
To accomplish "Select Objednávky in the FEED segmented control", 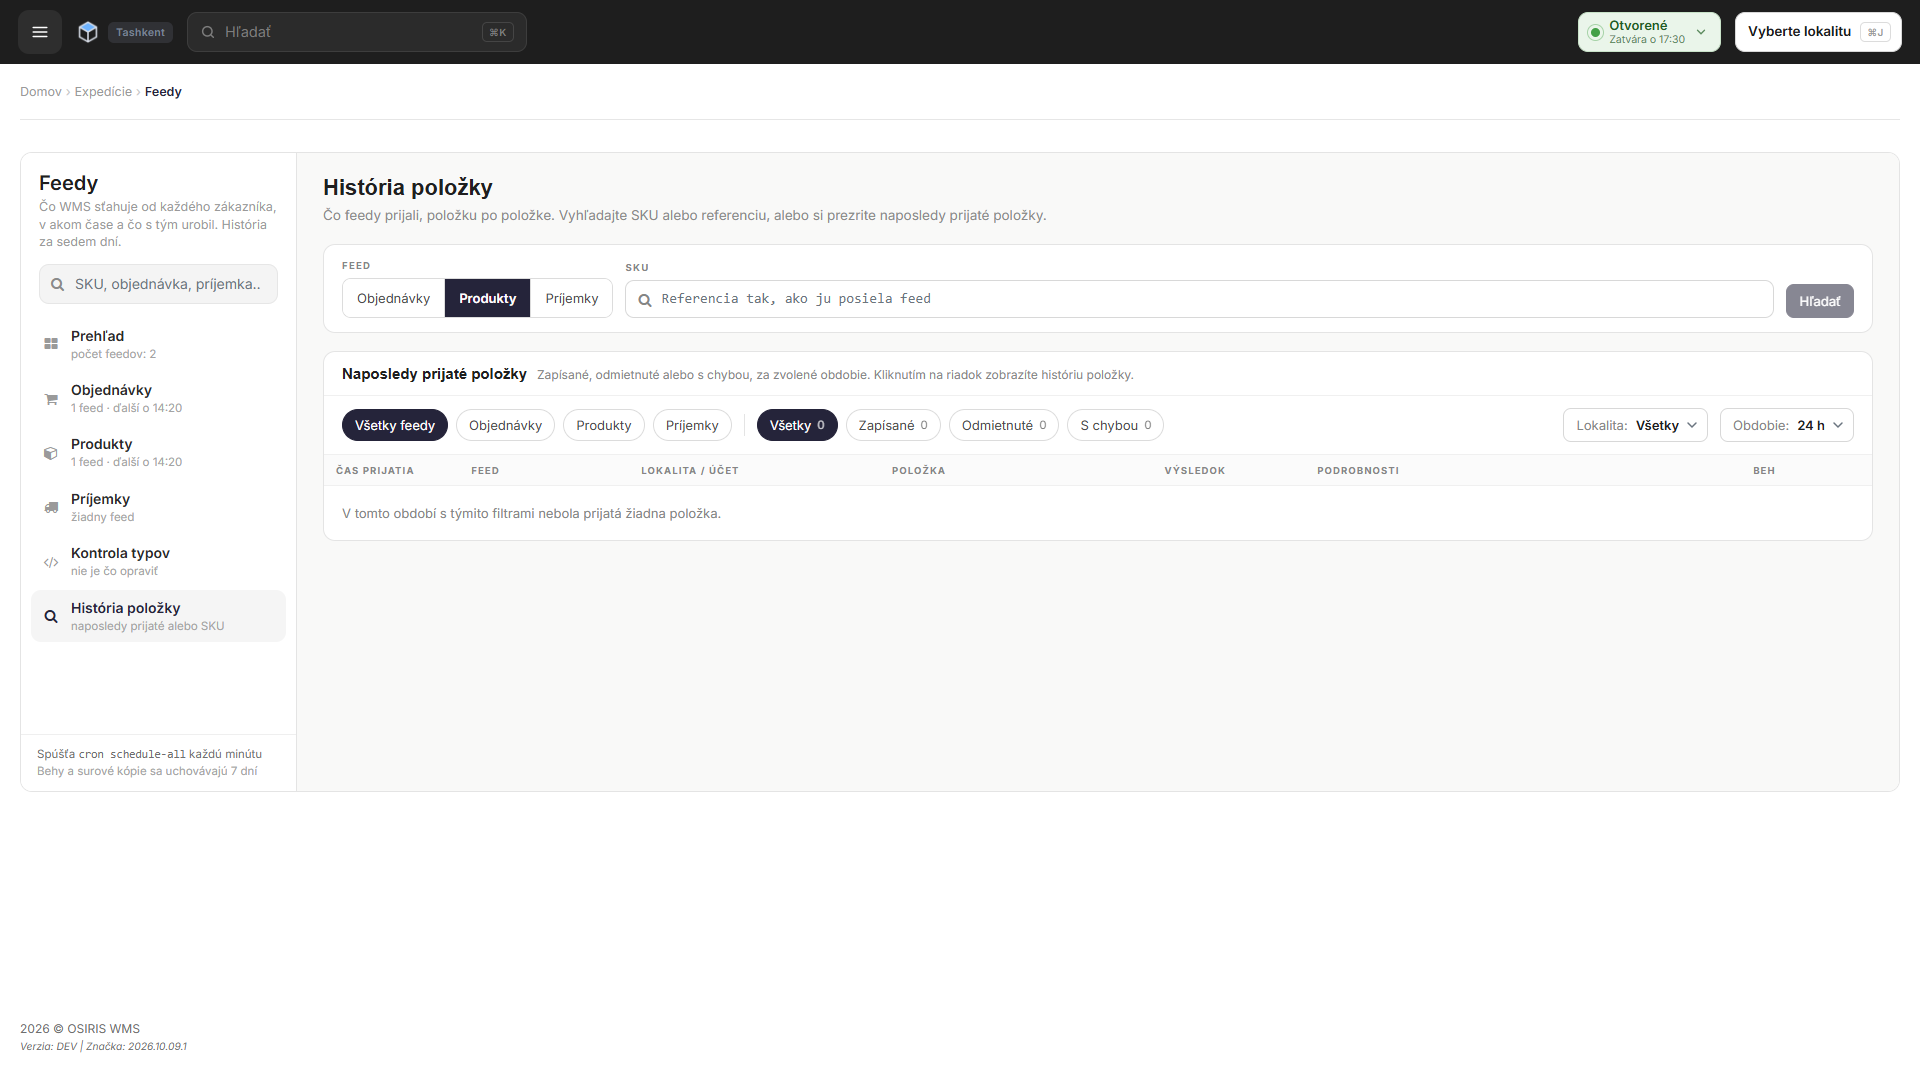I will 393,298.
